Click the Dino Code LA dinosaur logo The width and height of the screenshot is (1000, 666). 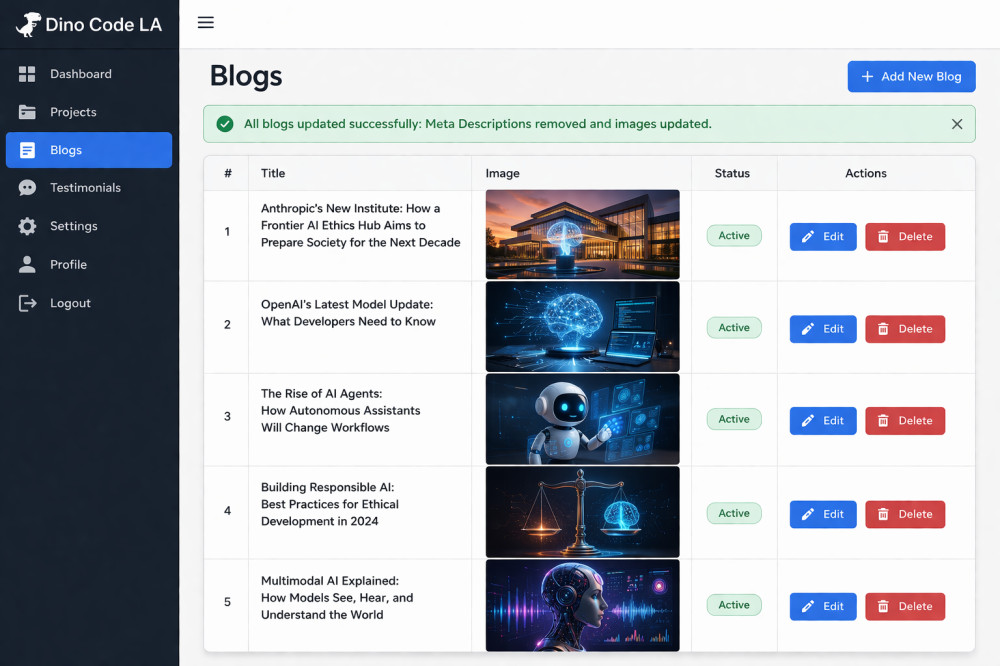click(x=28, y=25)
